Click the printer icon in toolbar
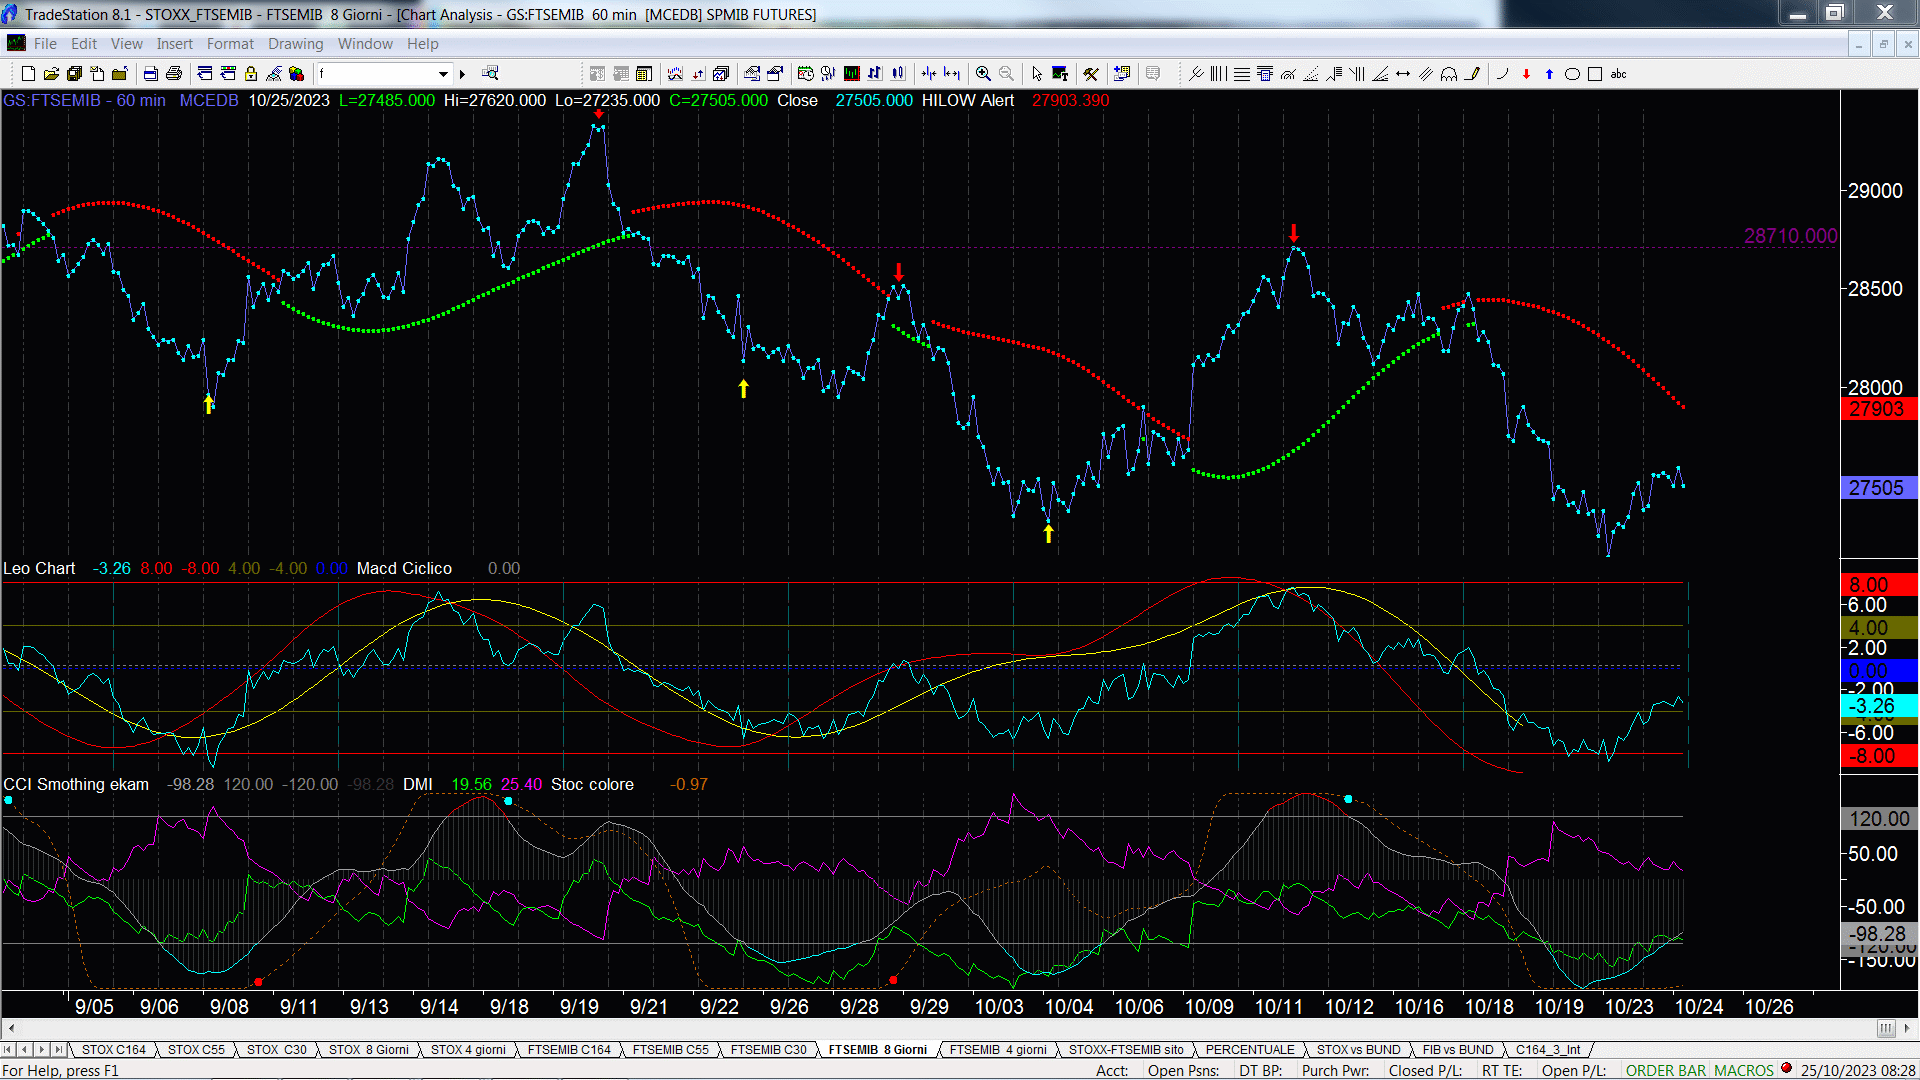The width and height of the screenshot is (1920, 1080). tap(174, 74)
